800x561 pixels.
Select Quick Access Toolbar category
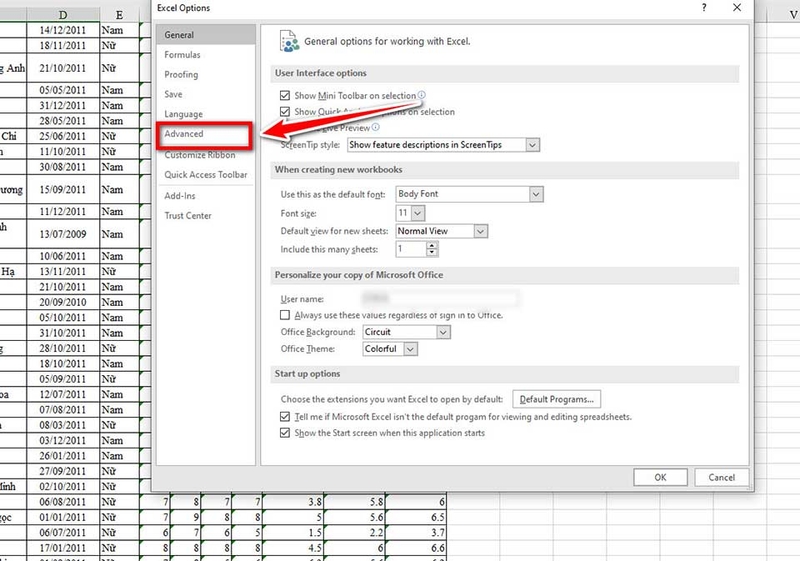206,174
